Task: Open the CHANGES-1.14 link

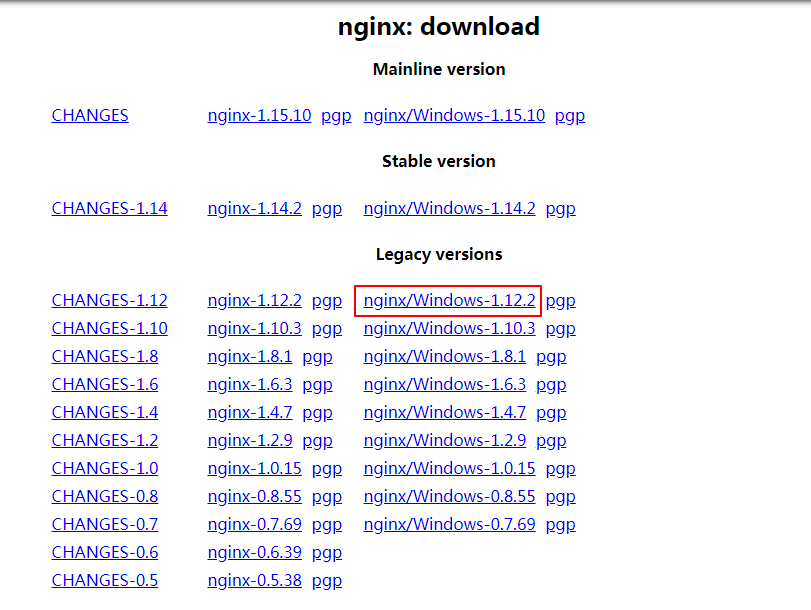Action: [110, 209]
